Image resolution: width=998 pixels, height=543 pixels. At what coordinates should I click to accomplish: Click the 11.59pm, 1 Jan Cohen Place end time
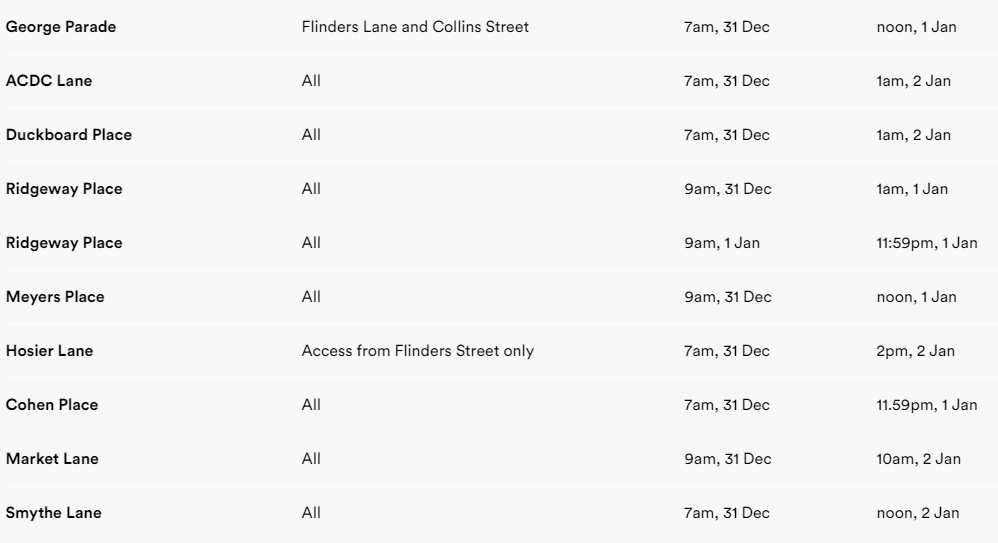coord(927,405)
